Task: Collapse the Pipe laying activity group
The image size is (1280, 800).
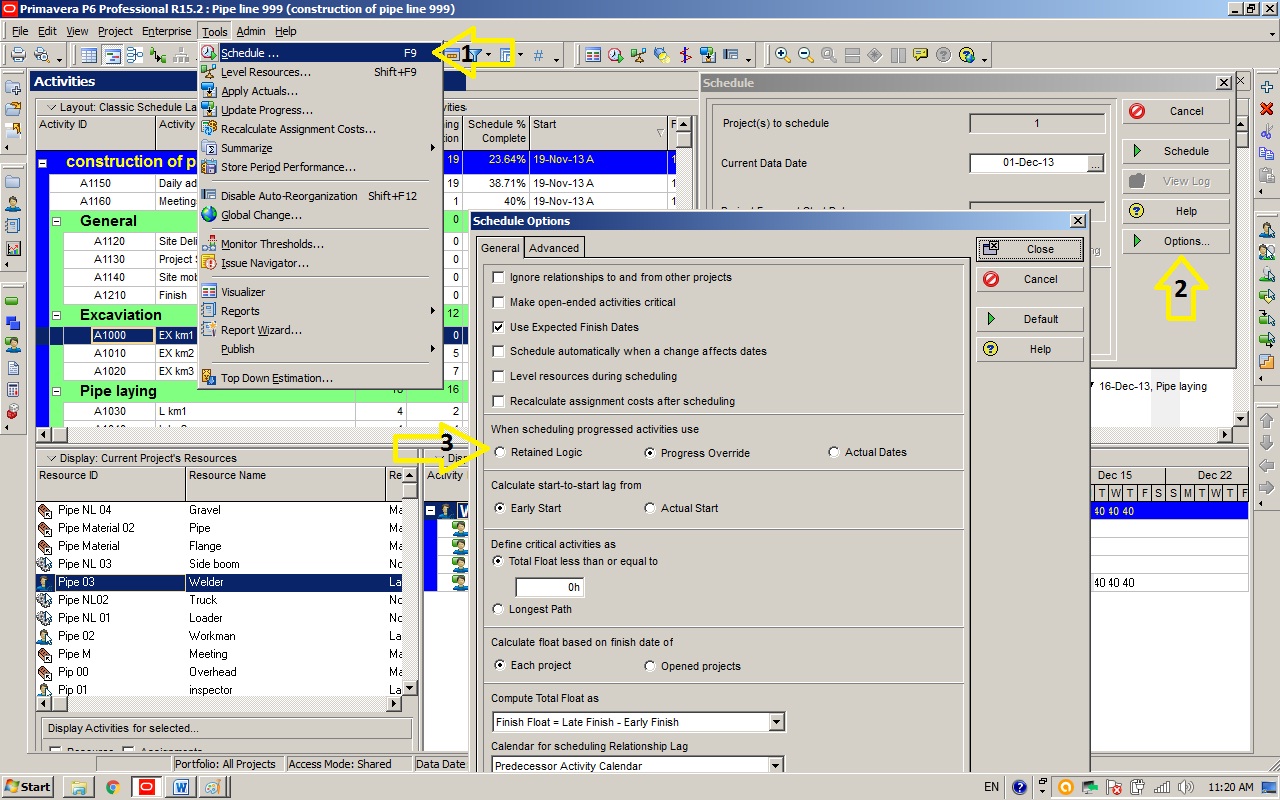Action: coord(57,391)
